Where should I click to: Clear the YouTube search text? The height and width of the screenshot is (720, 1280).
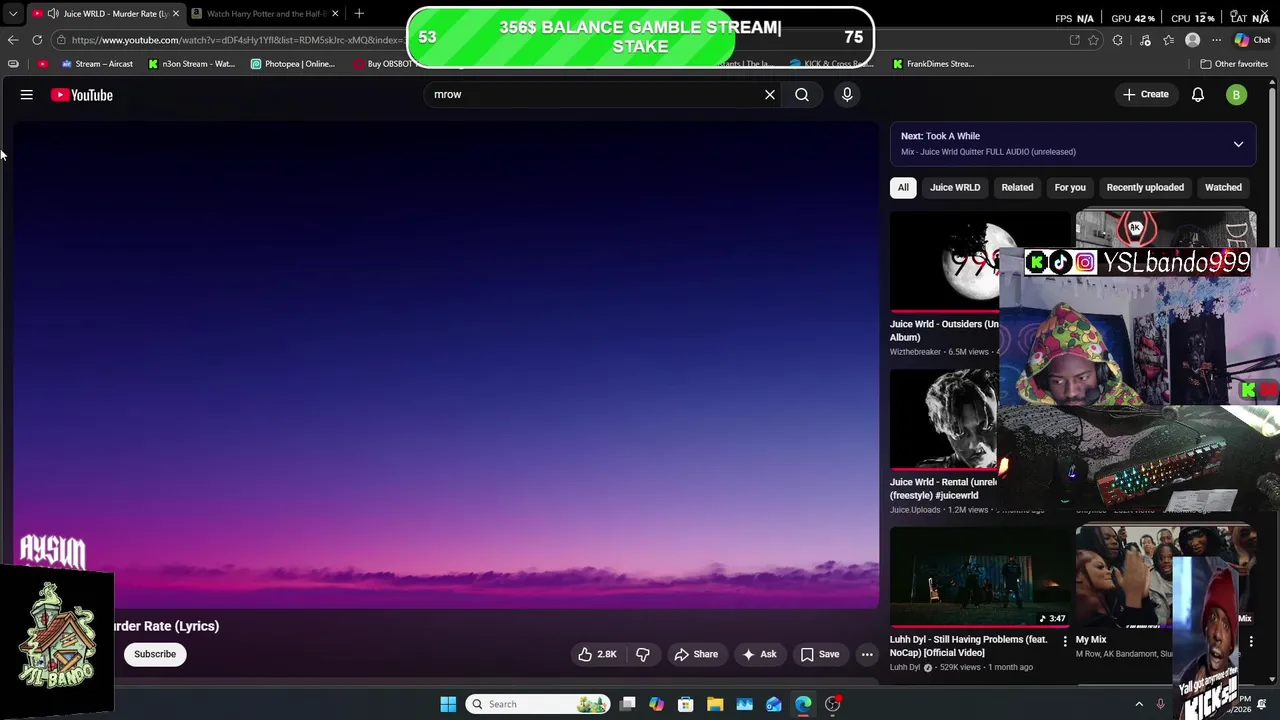coord(770,95)
